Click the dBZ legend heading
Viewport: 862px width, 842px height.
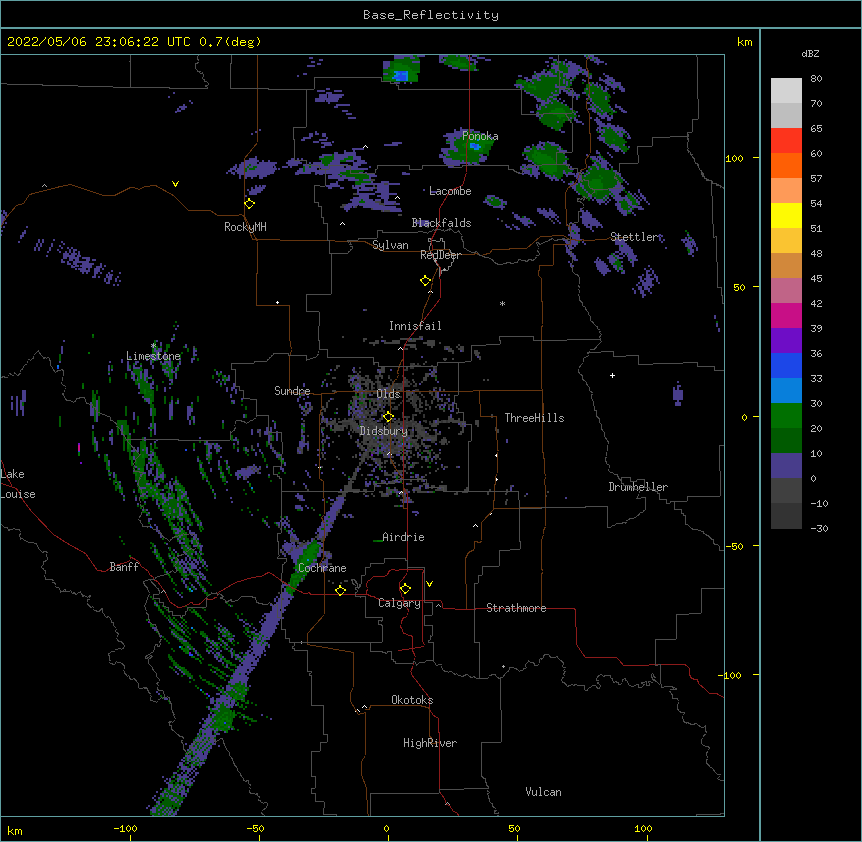[810, 53]
